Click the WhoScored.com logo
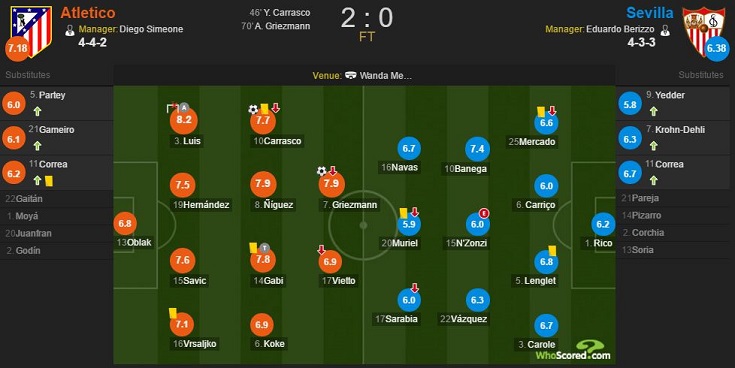 point(573,351)
